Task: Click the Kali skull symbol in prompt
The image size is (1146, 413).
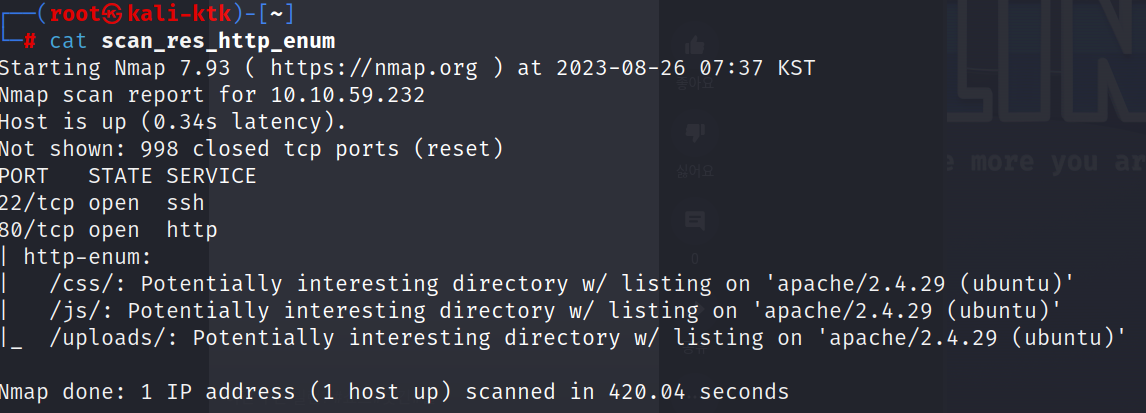Action: click(113, 14)
